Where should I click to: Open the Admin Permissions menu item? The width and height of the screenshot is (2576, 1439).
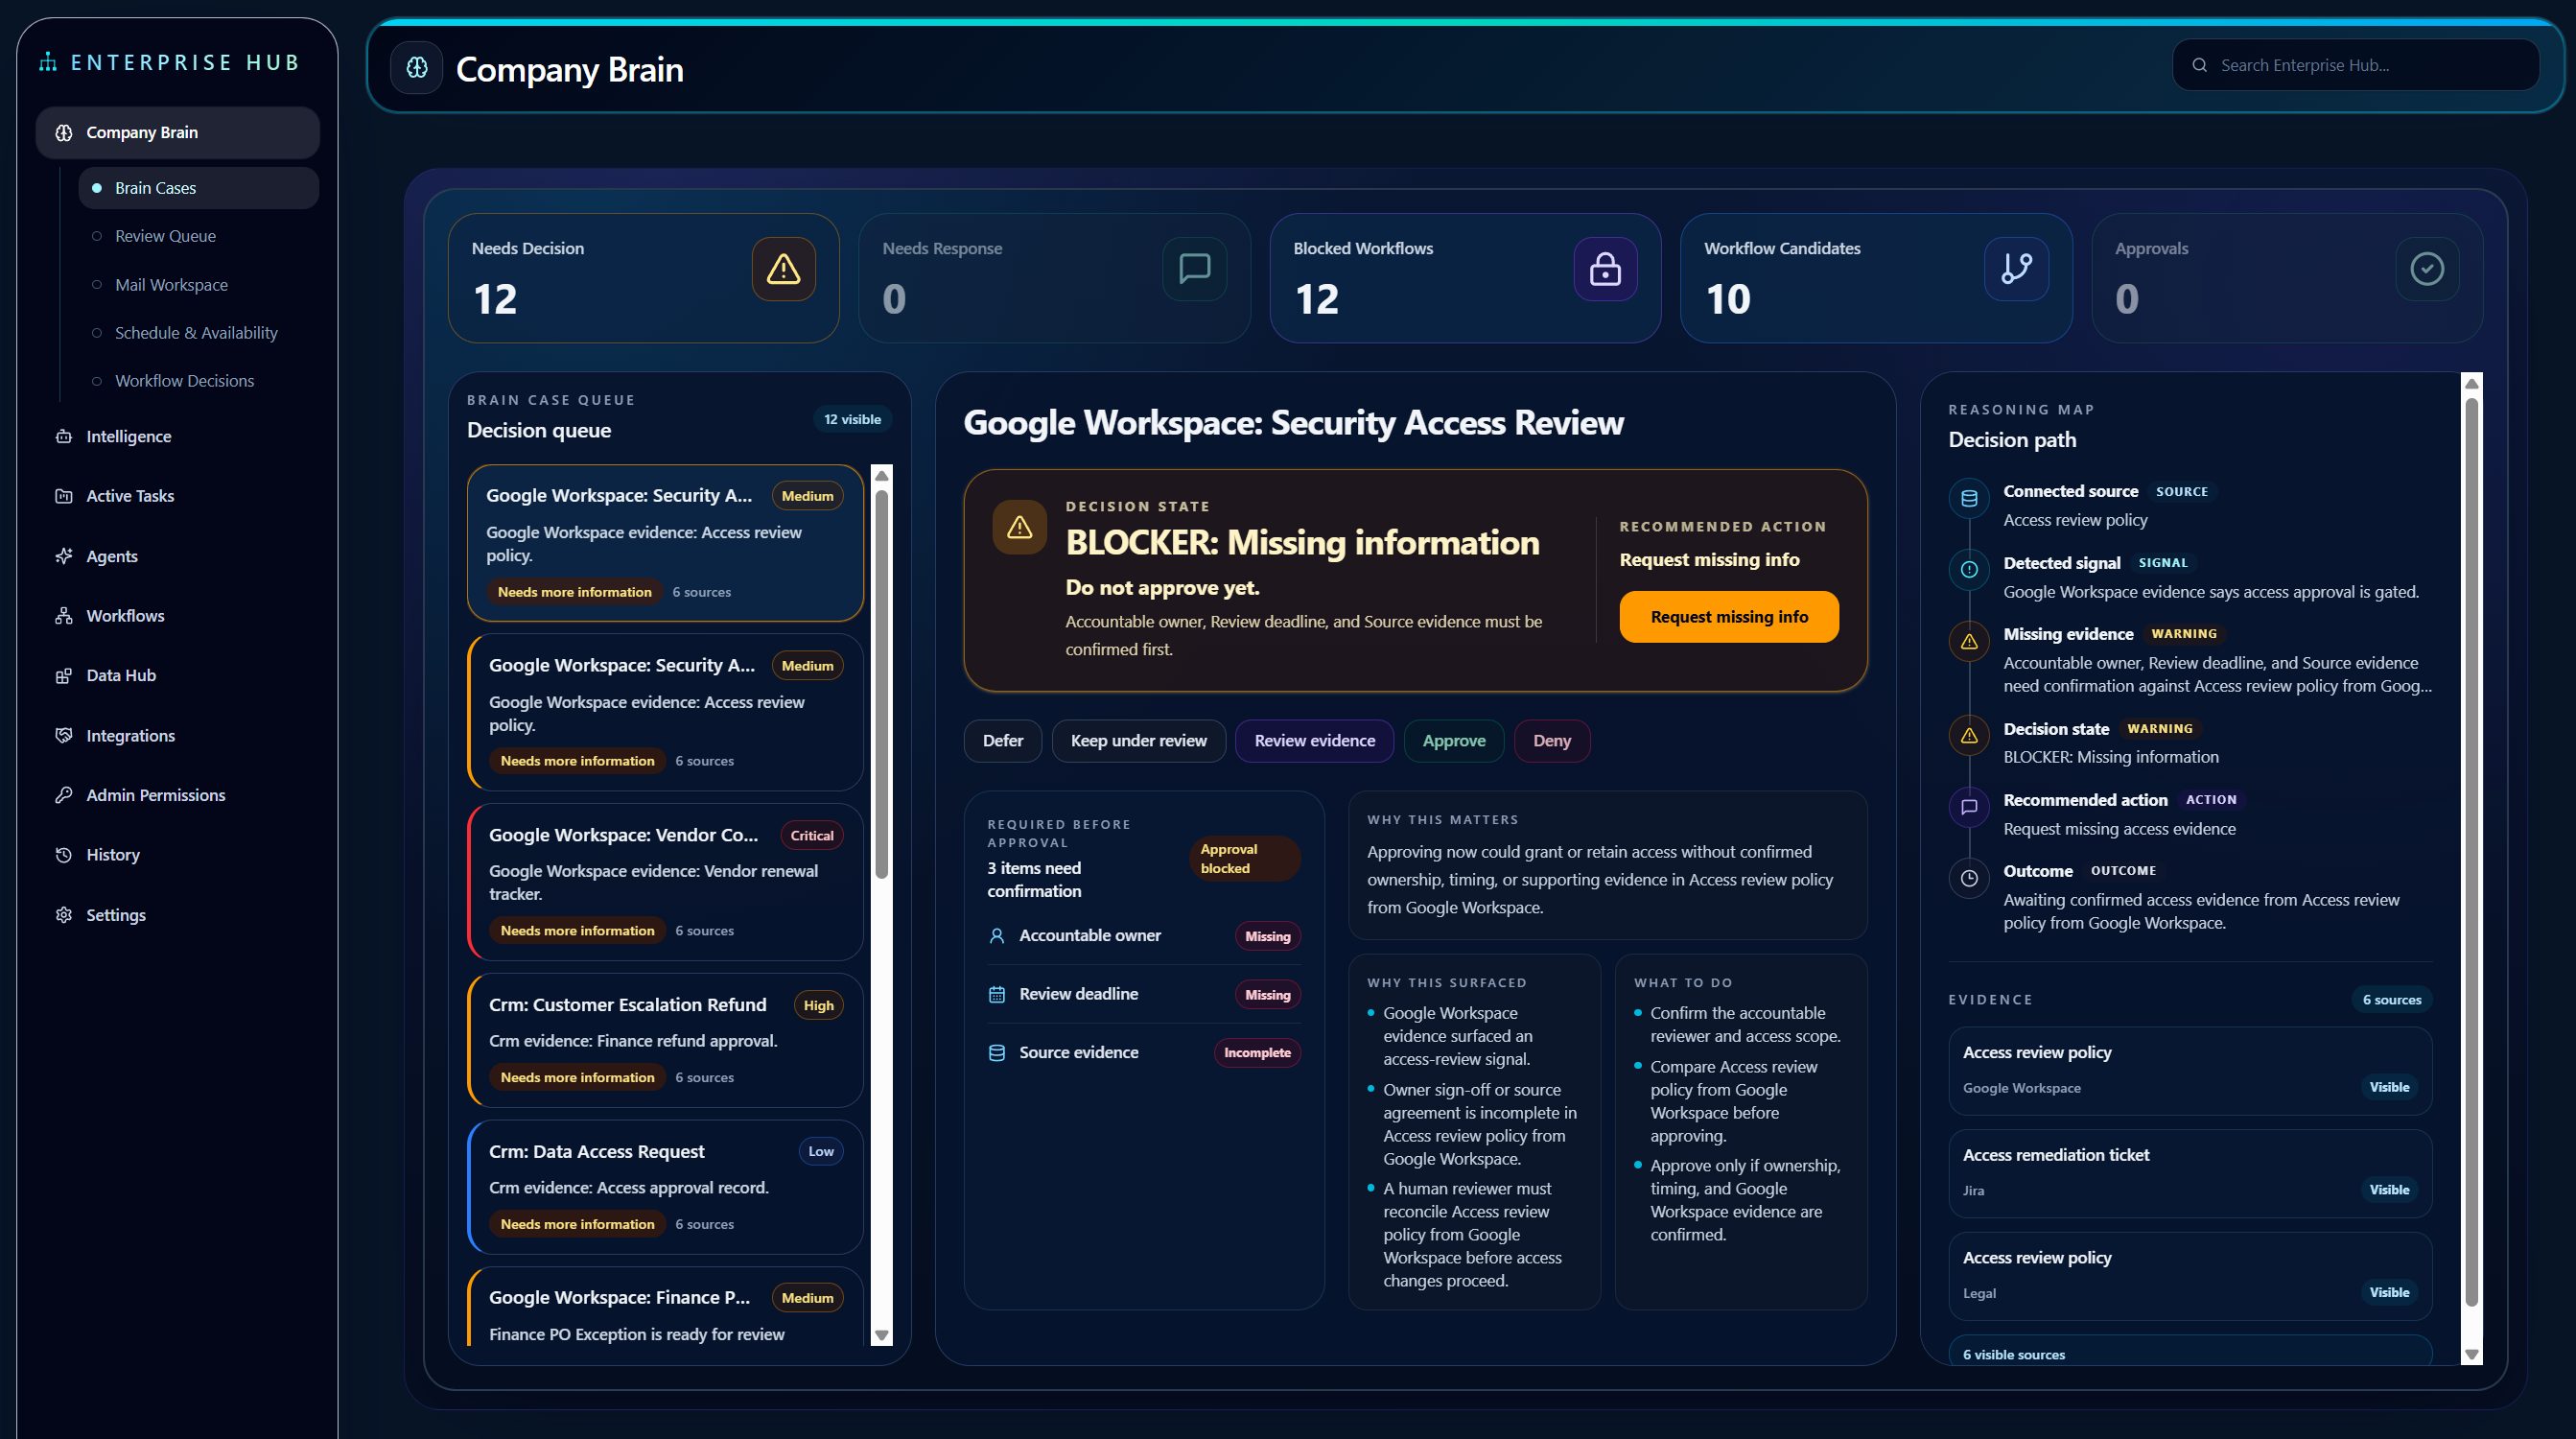(x=178, y=795)
